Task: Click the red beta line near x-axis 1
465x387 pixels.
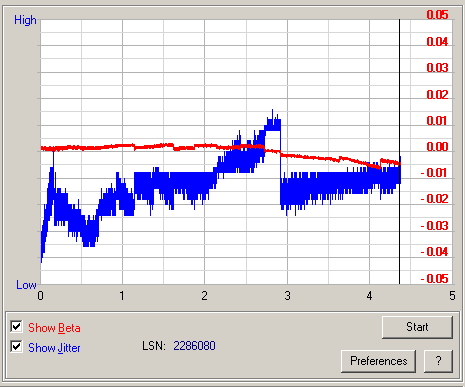Action: click(122, 146)
